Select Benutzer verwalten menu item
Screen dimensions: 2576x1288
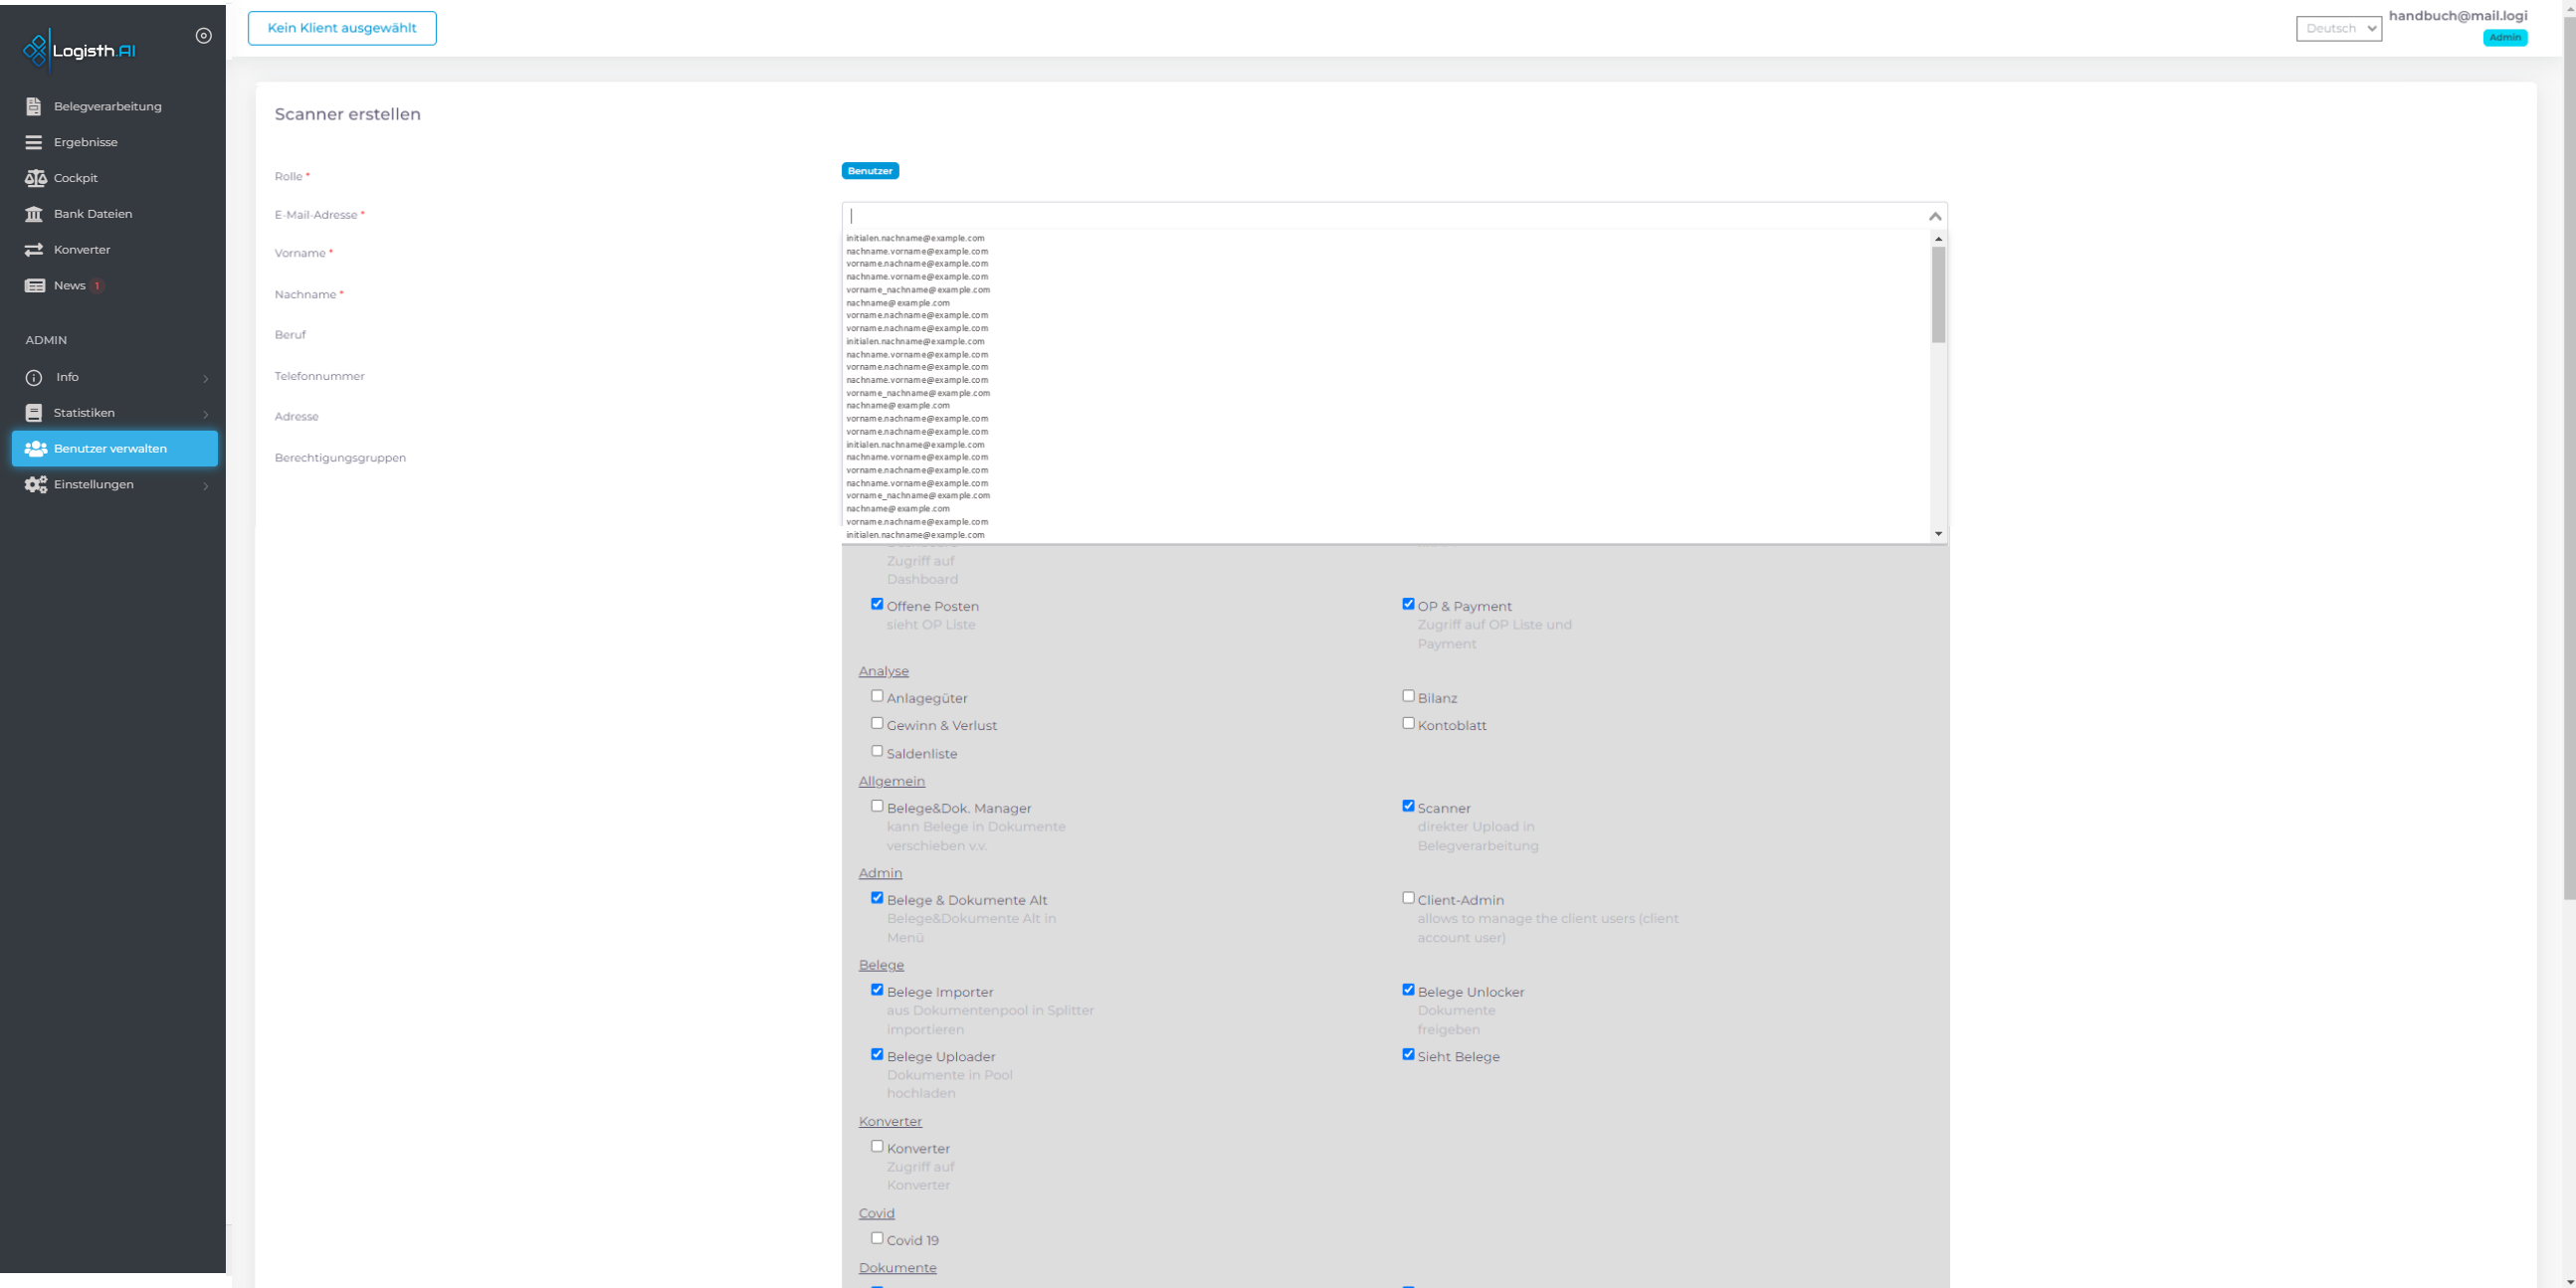coord(111,447)
